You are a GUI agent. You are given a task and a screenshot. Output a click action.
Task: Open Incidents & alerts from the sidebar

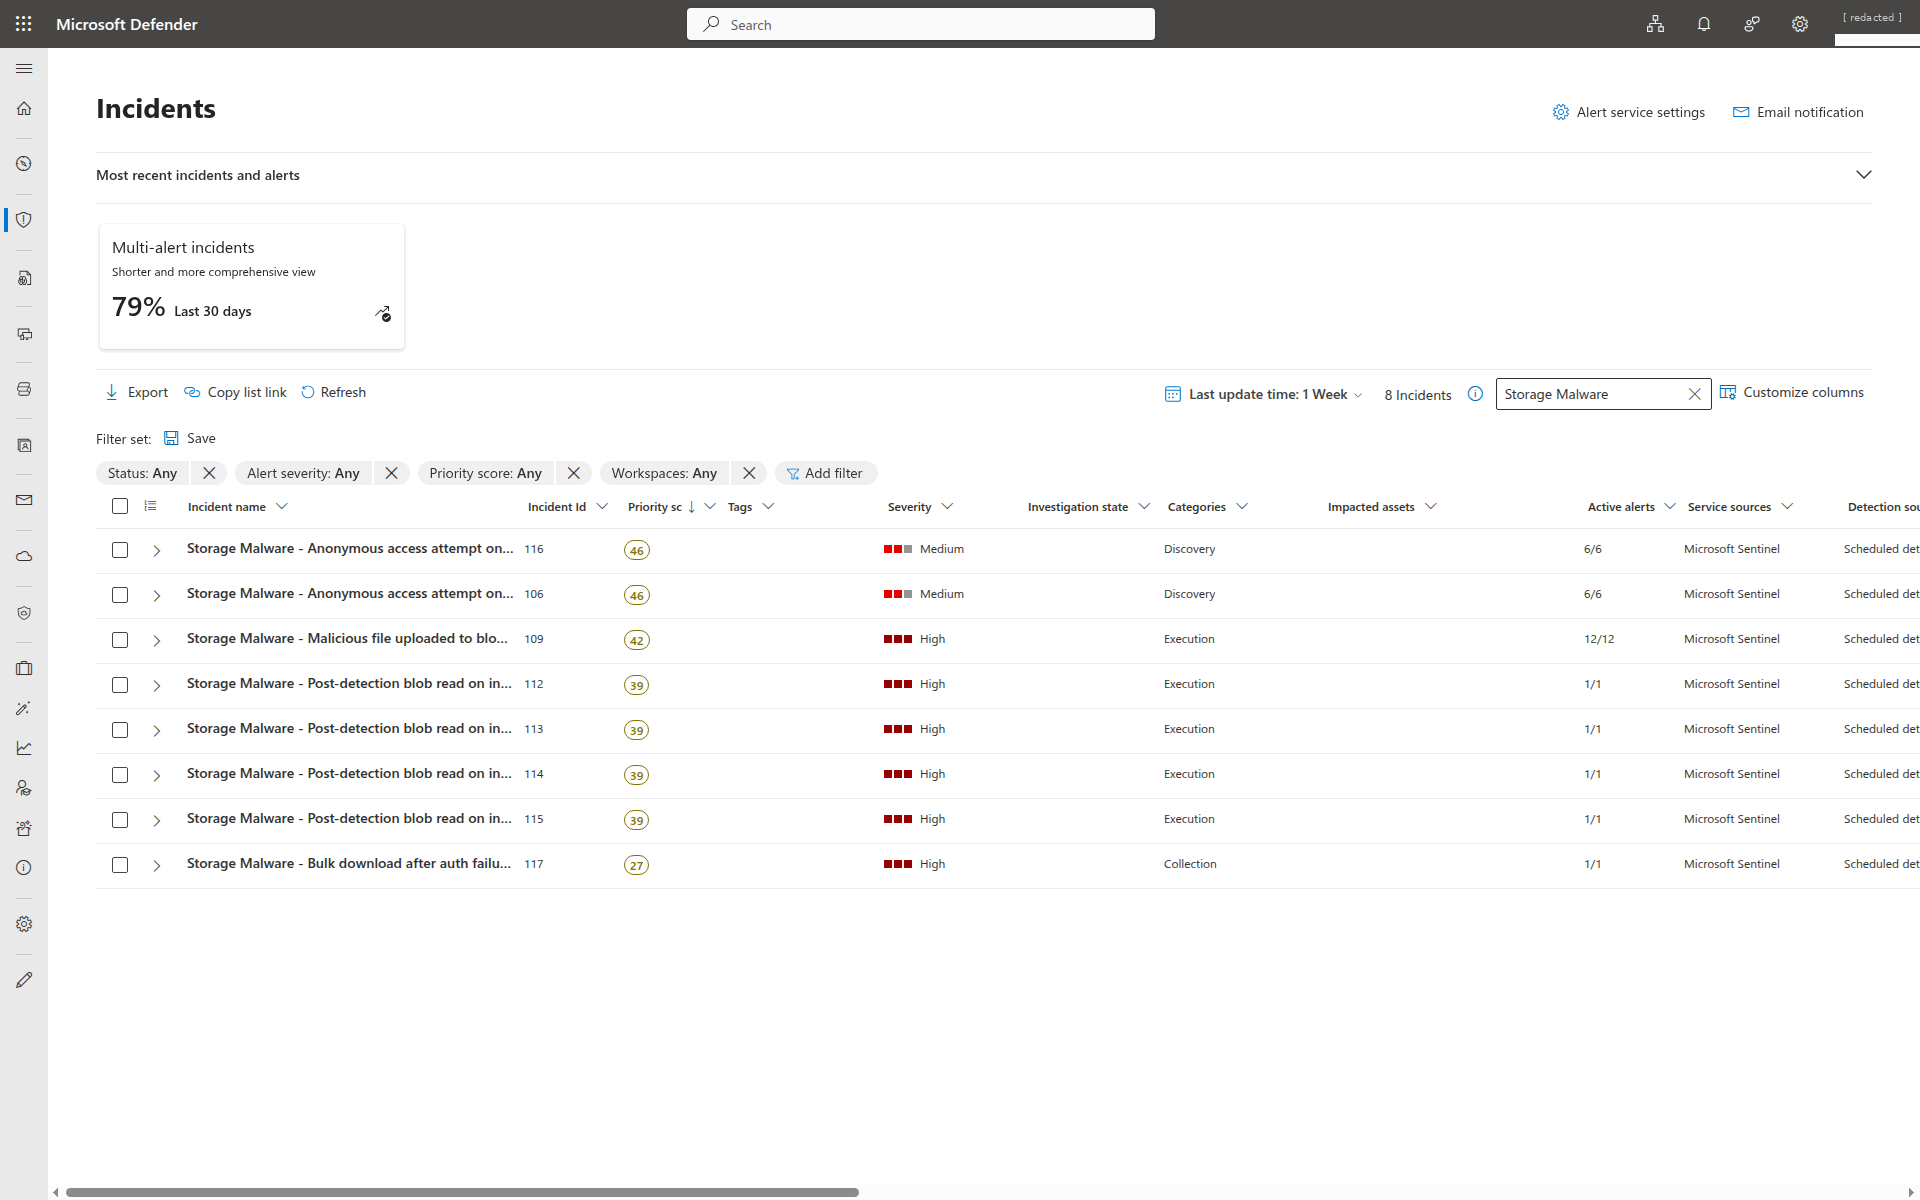[x=24, y=219]
